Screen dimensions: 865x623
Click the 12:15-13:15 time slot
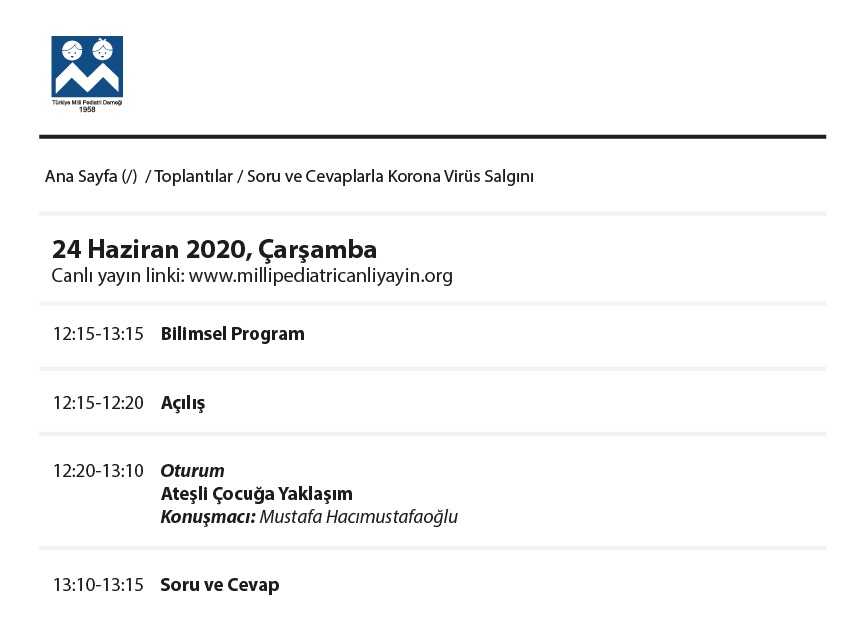pyautogui.click(x=98, y=334)
